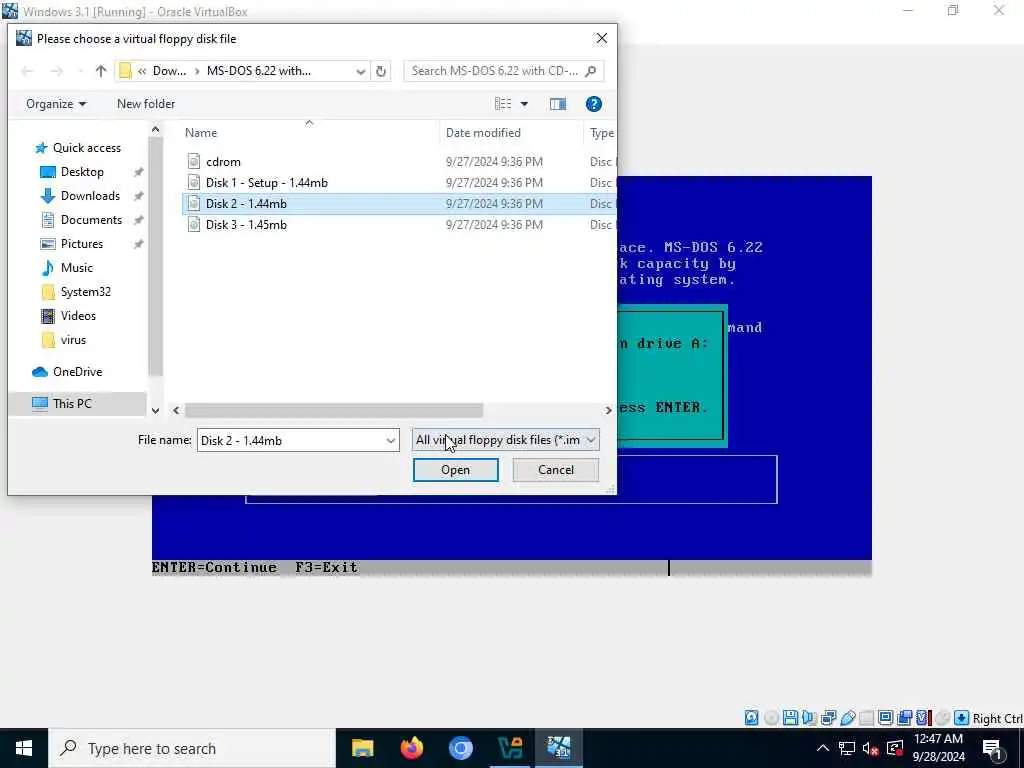Click the recording indicator in VirtualBox status bar
This screenshot has height=768, width=1024.
[904, 718]
